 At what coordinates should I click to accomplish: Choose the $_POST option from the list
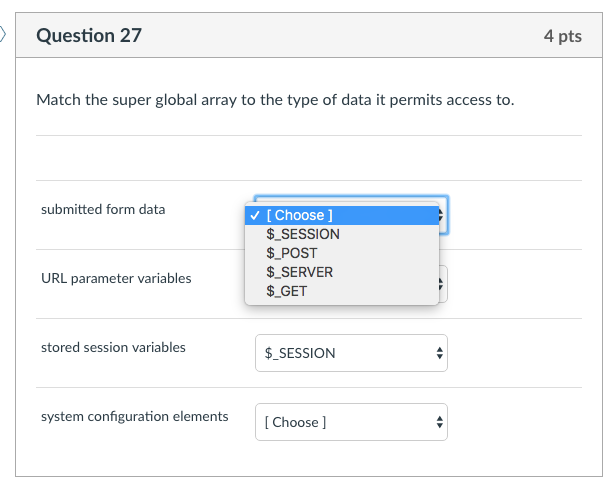coord(291,253)
